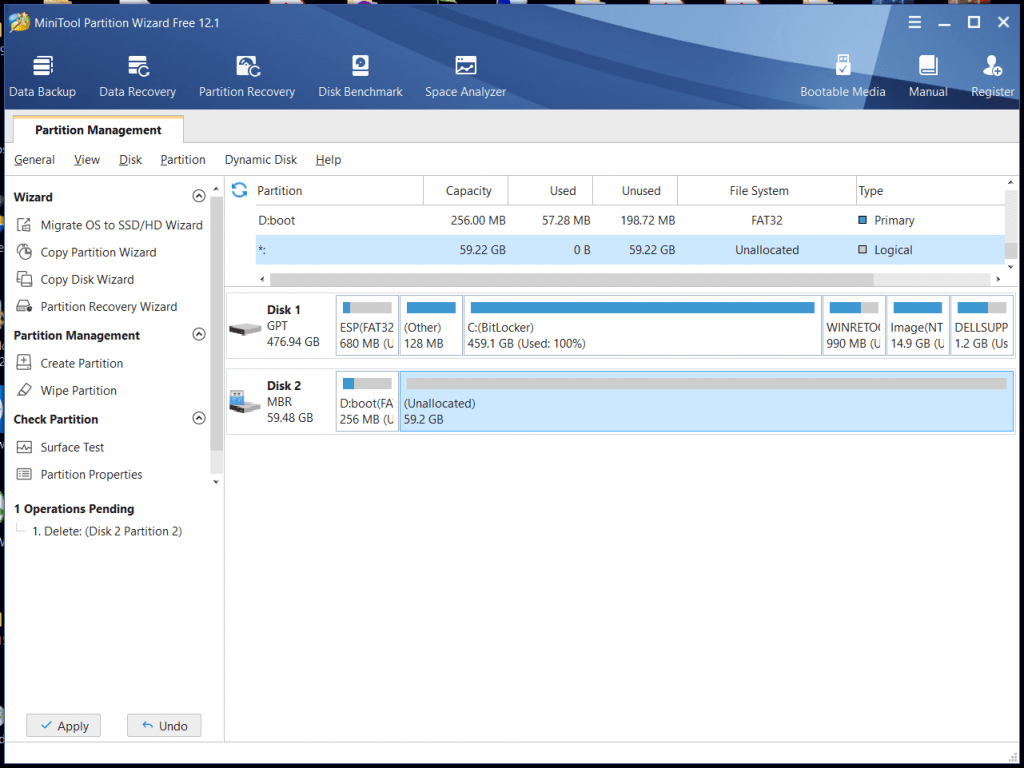Image resolution: width=1024 pixels, height=768 pixels.
Task: Open the General menu
Action: pos(35,159)
